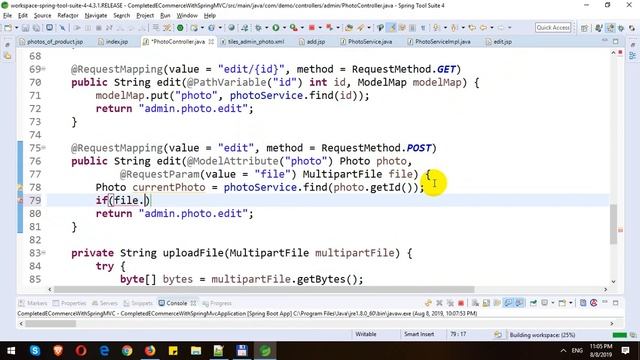
Task: Toggle Show Whitespace Characters icon
Action: pos(423,28)
